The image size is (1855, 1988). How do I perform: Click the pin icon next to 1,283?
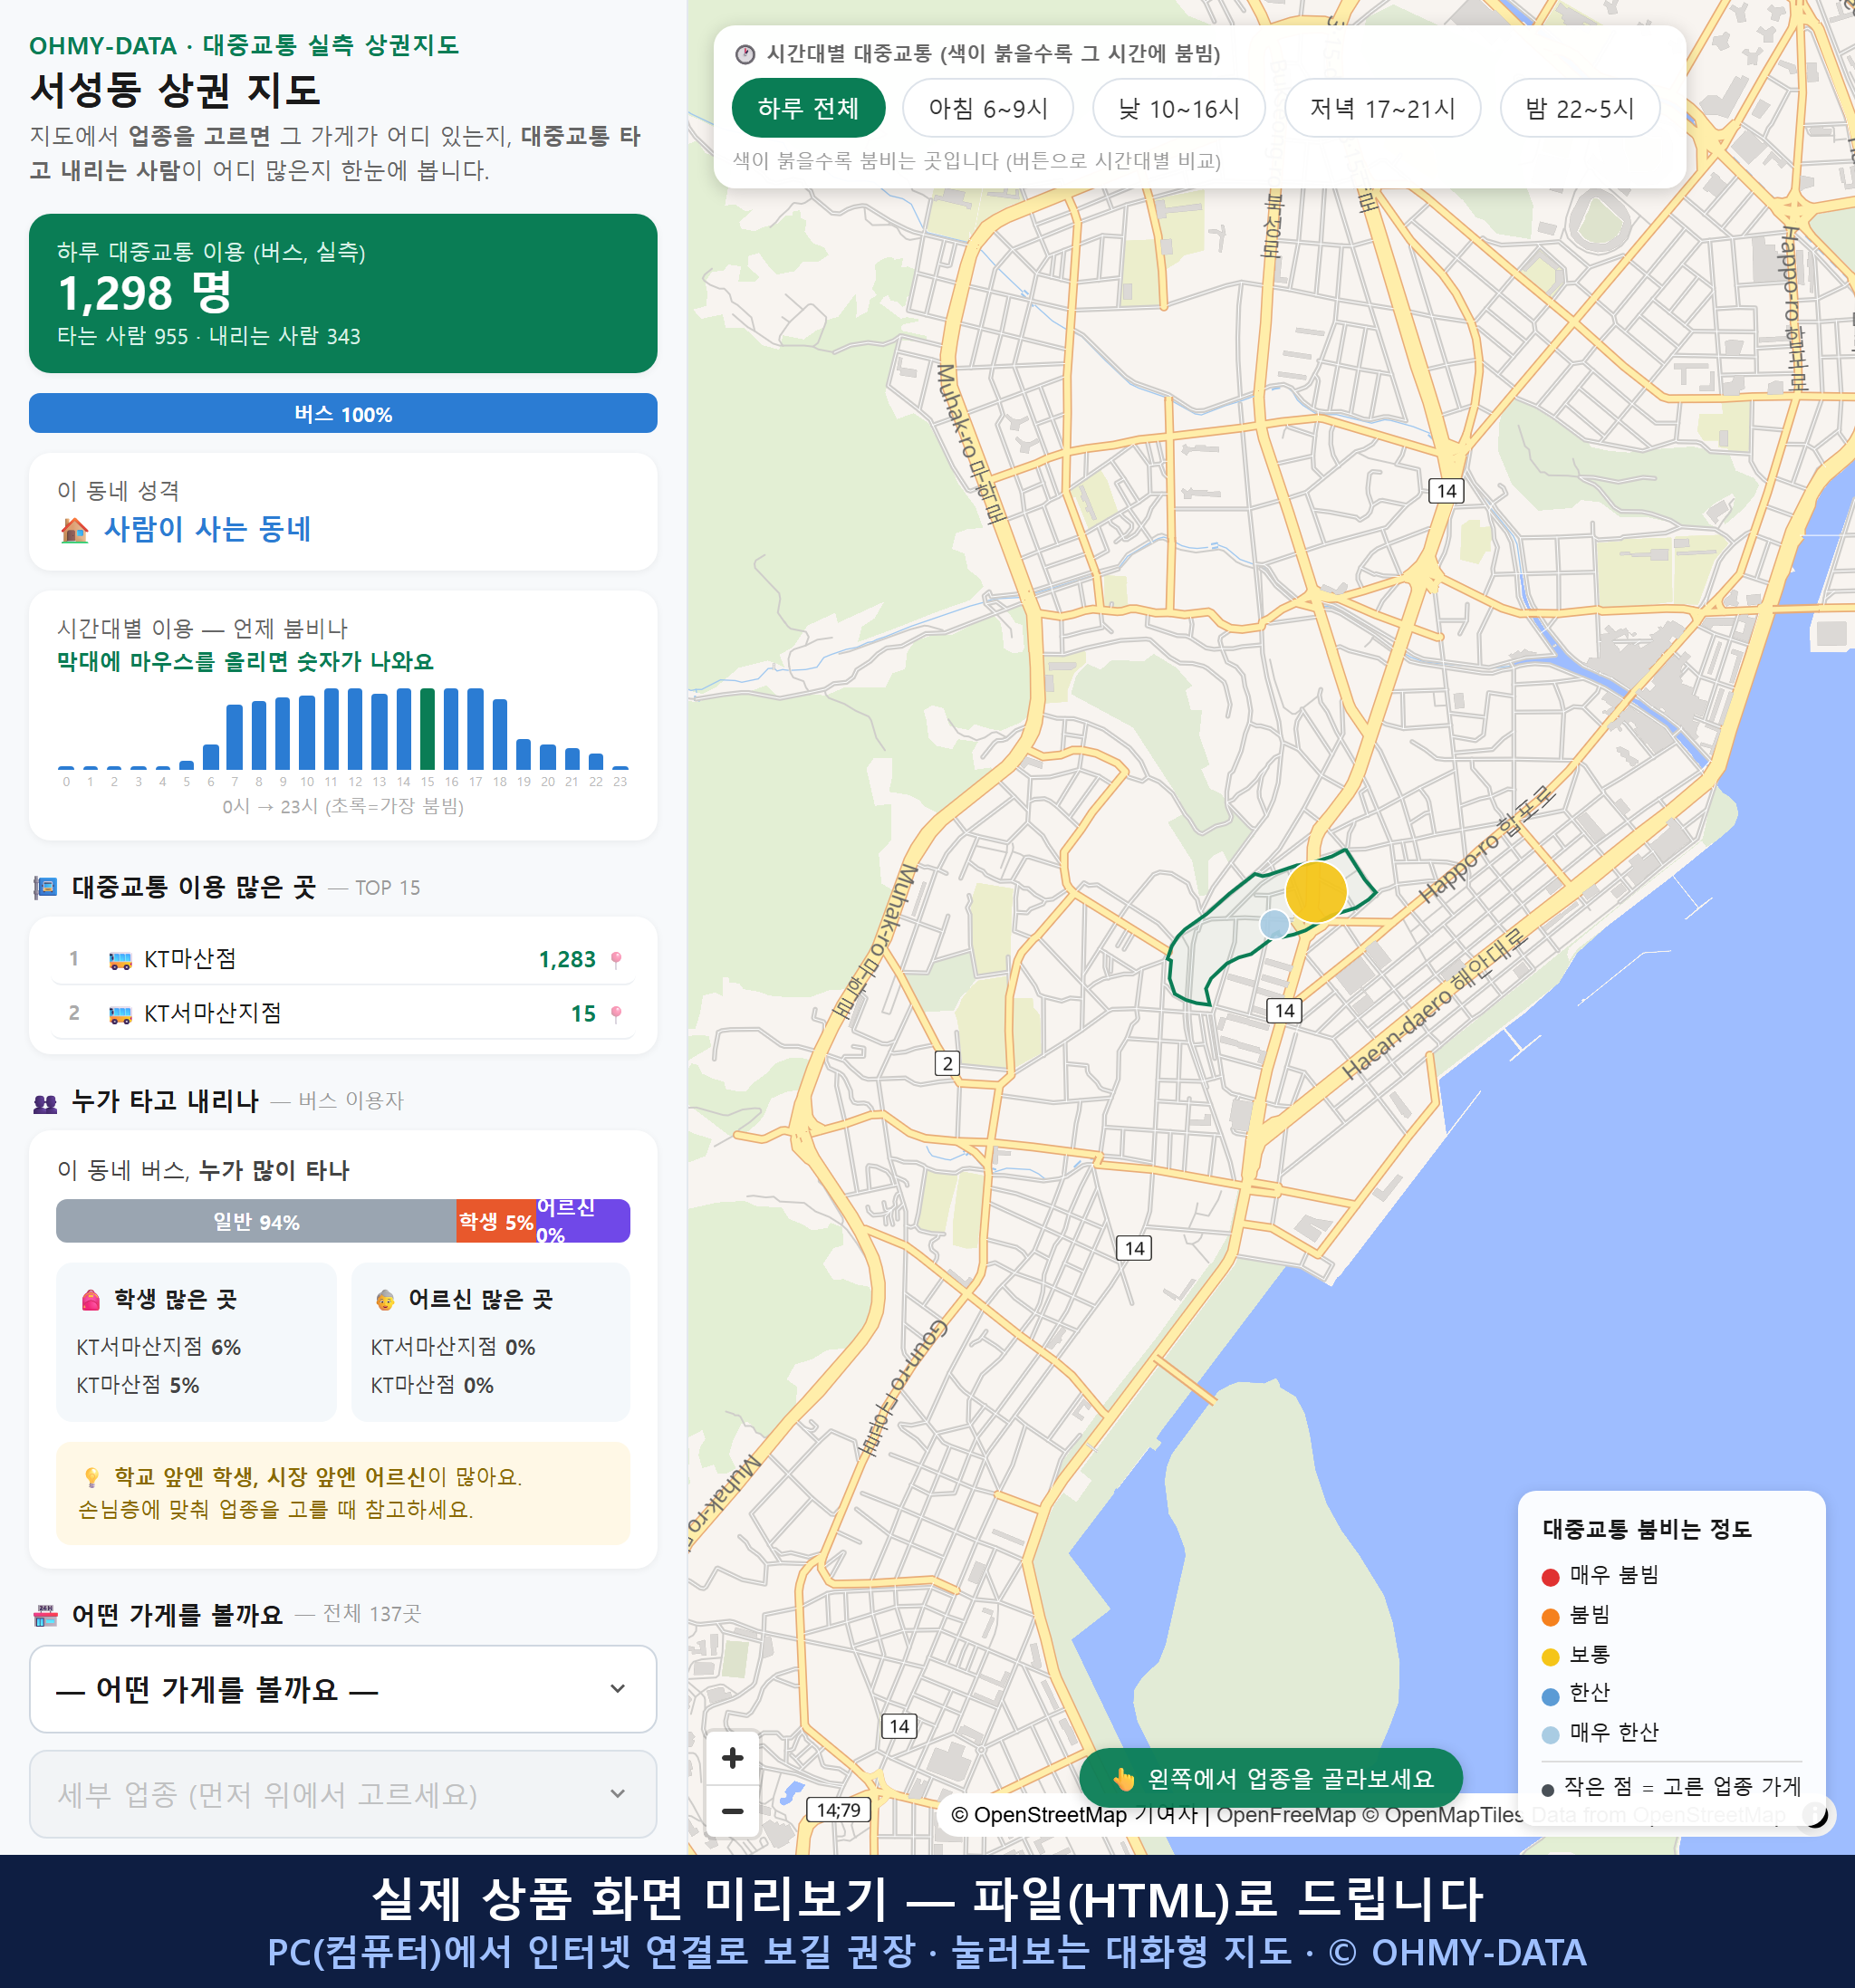(x=616, y=960)
